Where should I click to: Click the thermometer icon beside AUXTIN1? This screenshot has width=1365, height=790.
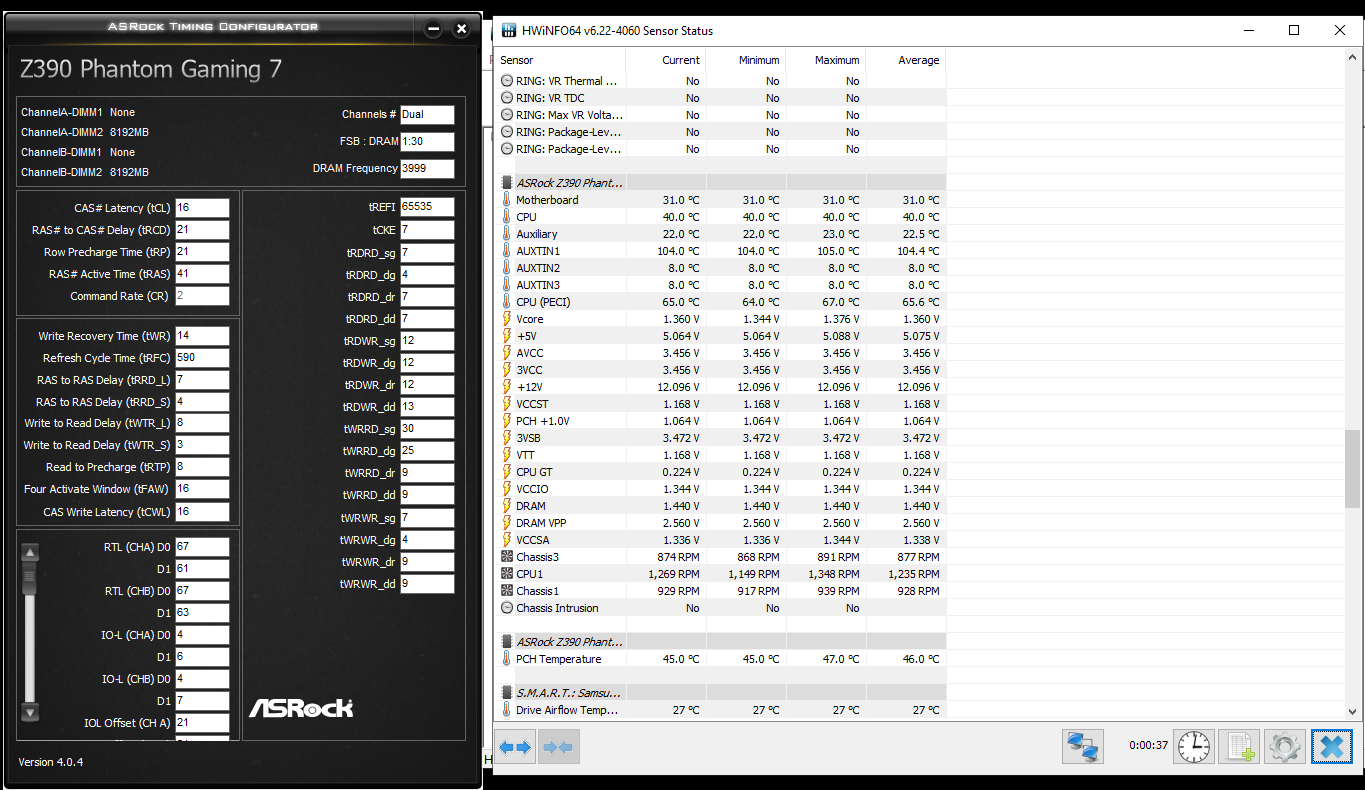click(507, 251)
